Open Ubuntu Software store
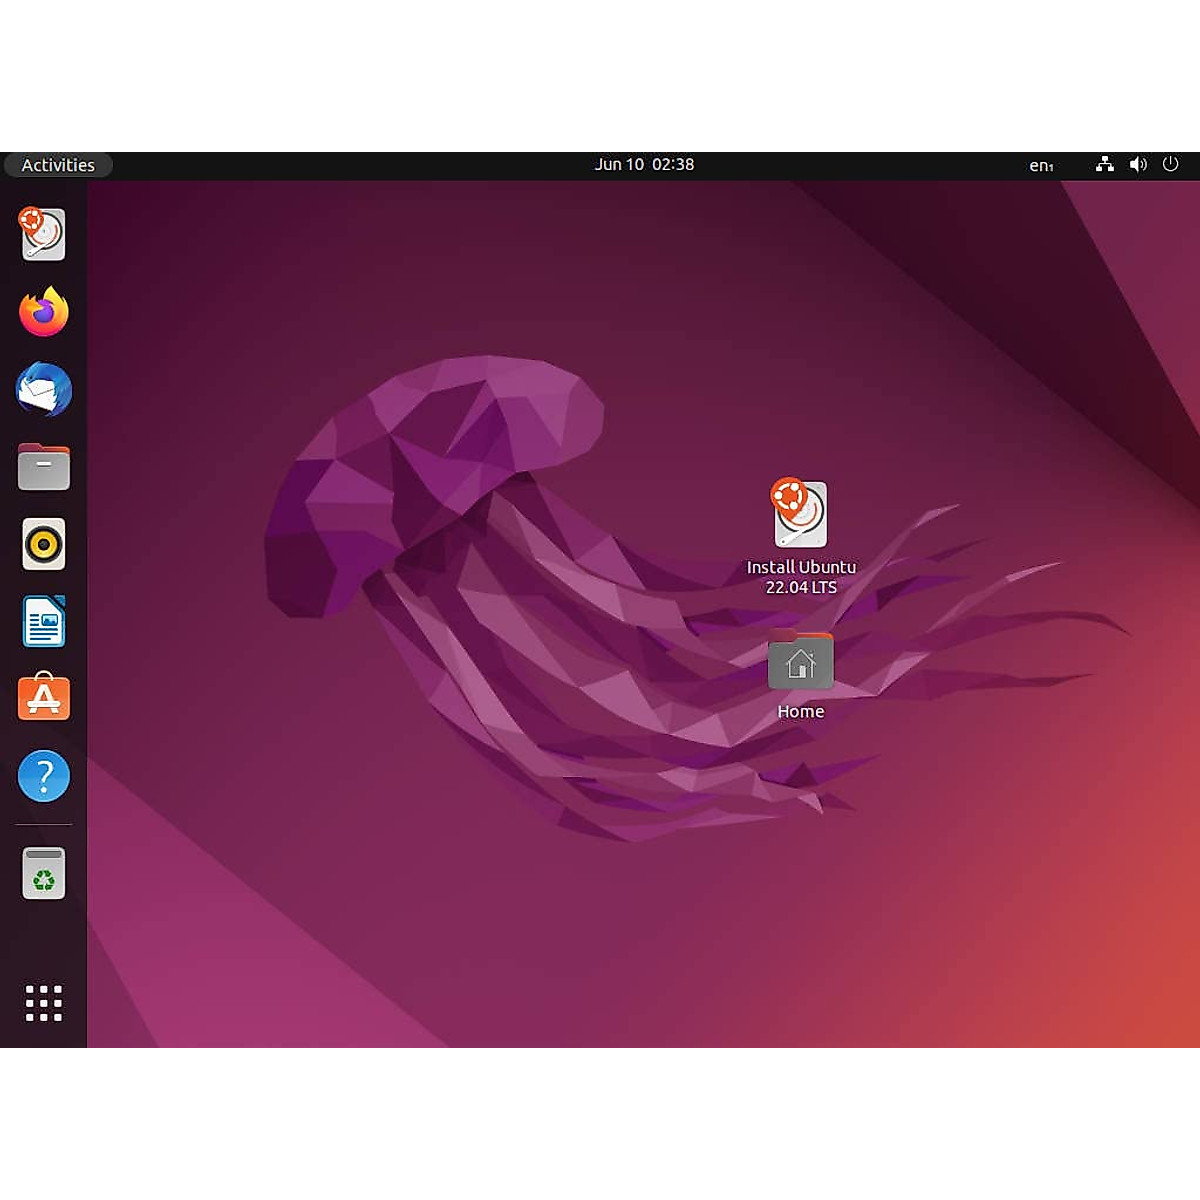1200x1200 pixels. [43, 698]
